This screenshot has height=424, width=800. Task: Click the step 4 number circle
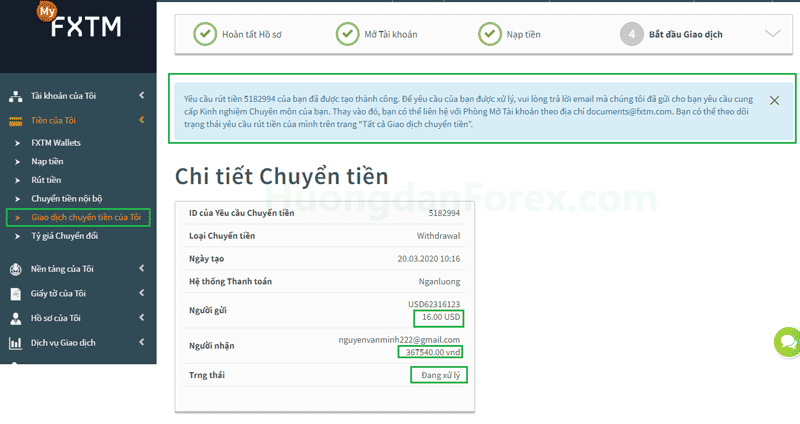[632, 34]
